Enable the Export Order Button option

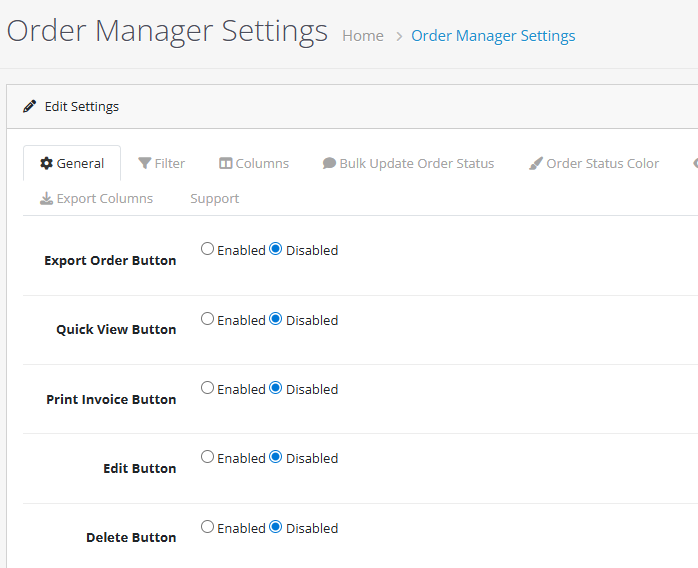(208, 249)
